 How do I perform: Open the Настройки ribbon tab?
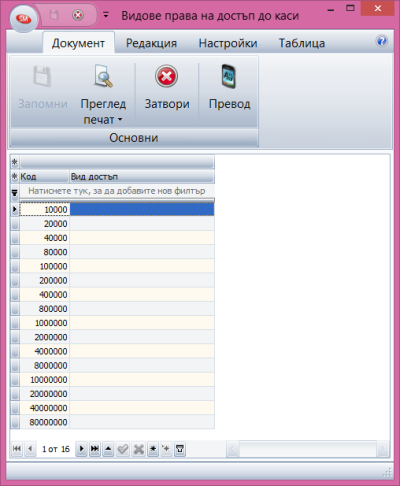click(x=228, y=43)
